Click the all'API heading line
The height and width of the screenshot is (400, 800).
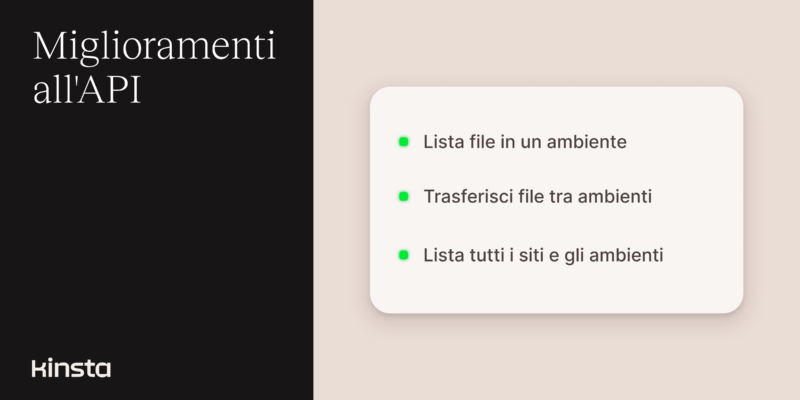[87, 91]
